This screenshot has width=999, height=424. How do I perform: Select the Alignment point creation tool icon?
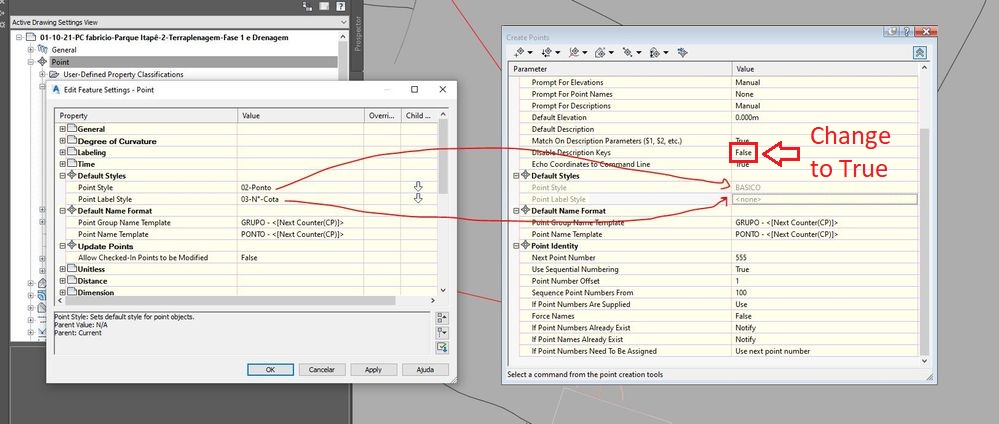click(x=574, y=52)
